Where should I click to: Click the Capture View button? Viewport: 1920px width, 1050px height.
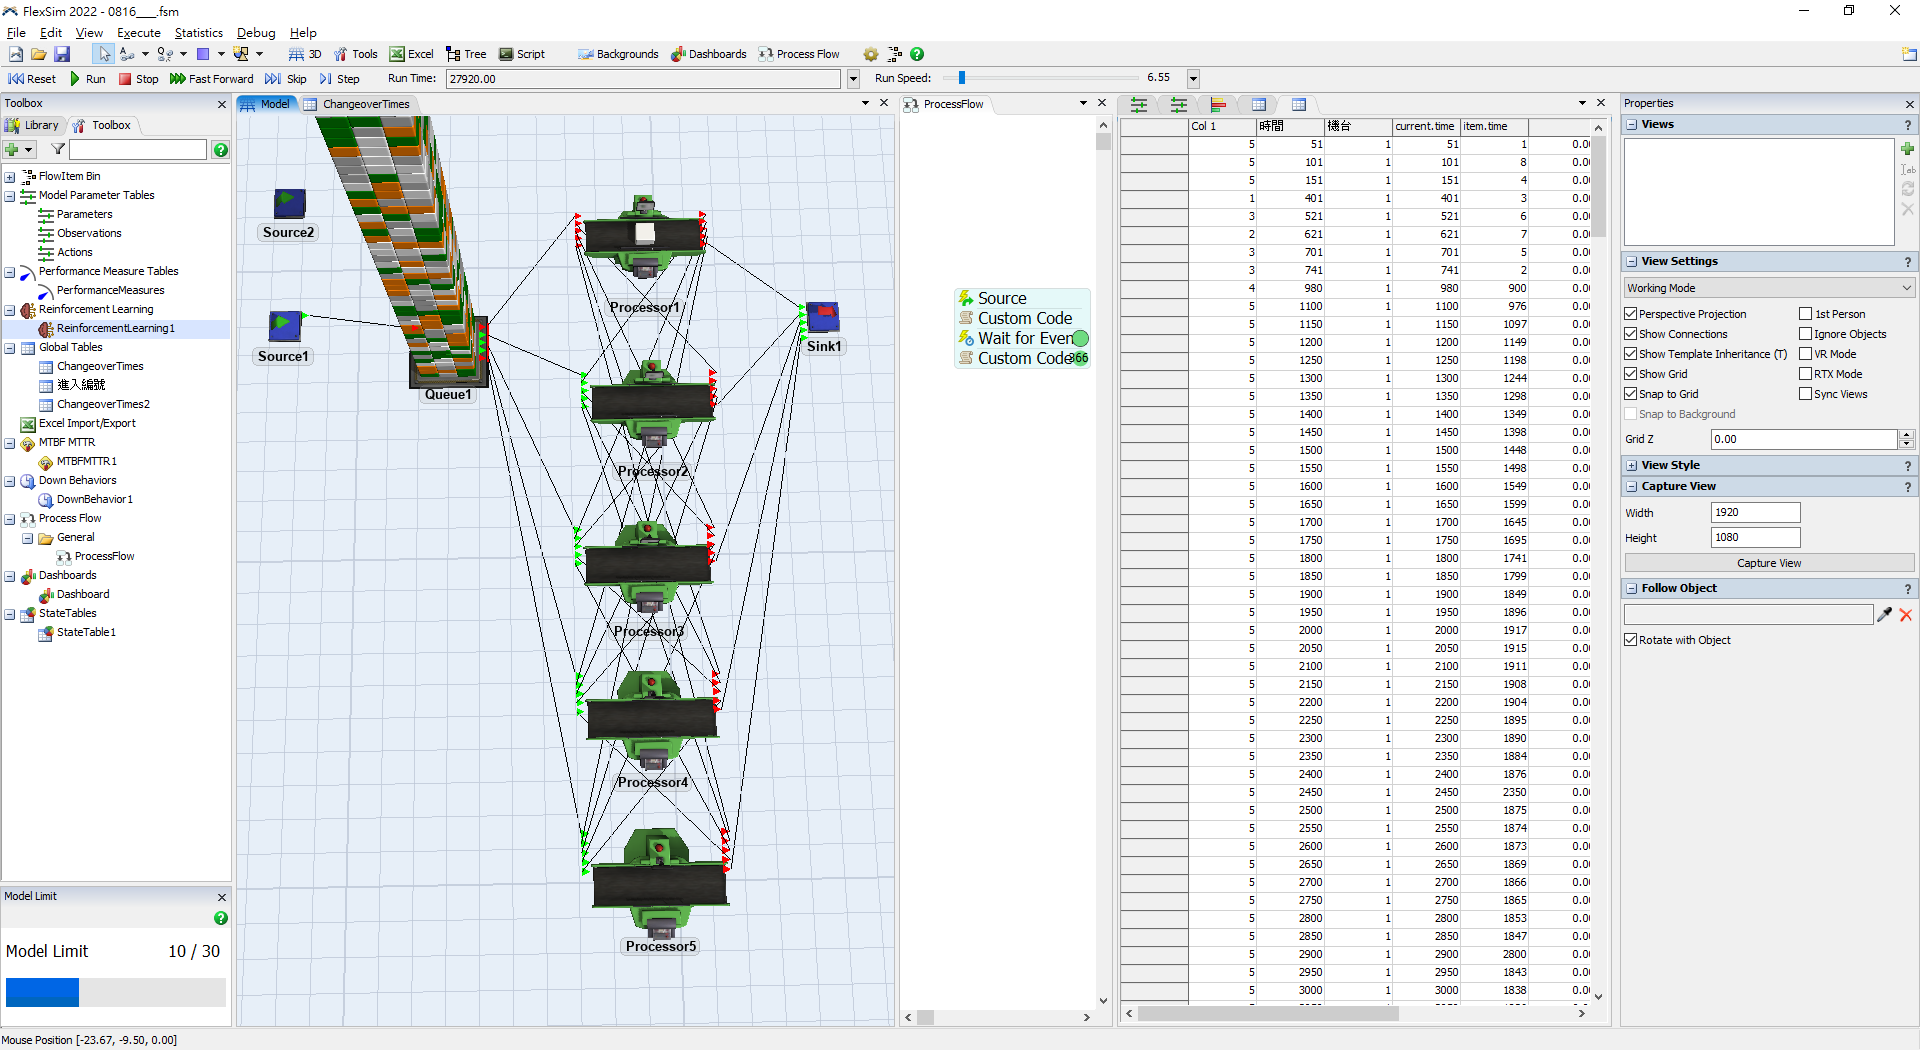click(1767, 563)
